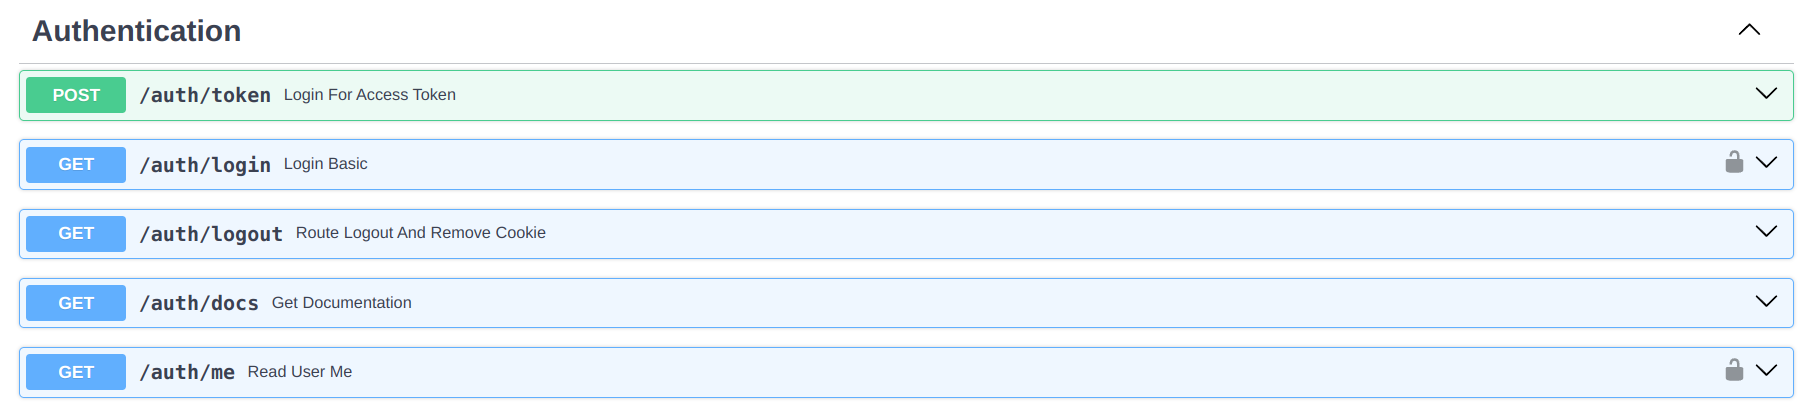Expand the /auth/docs row arrow
Image resolution: width=1809 pixels, height=409 pixels.
coord(1766,302)
